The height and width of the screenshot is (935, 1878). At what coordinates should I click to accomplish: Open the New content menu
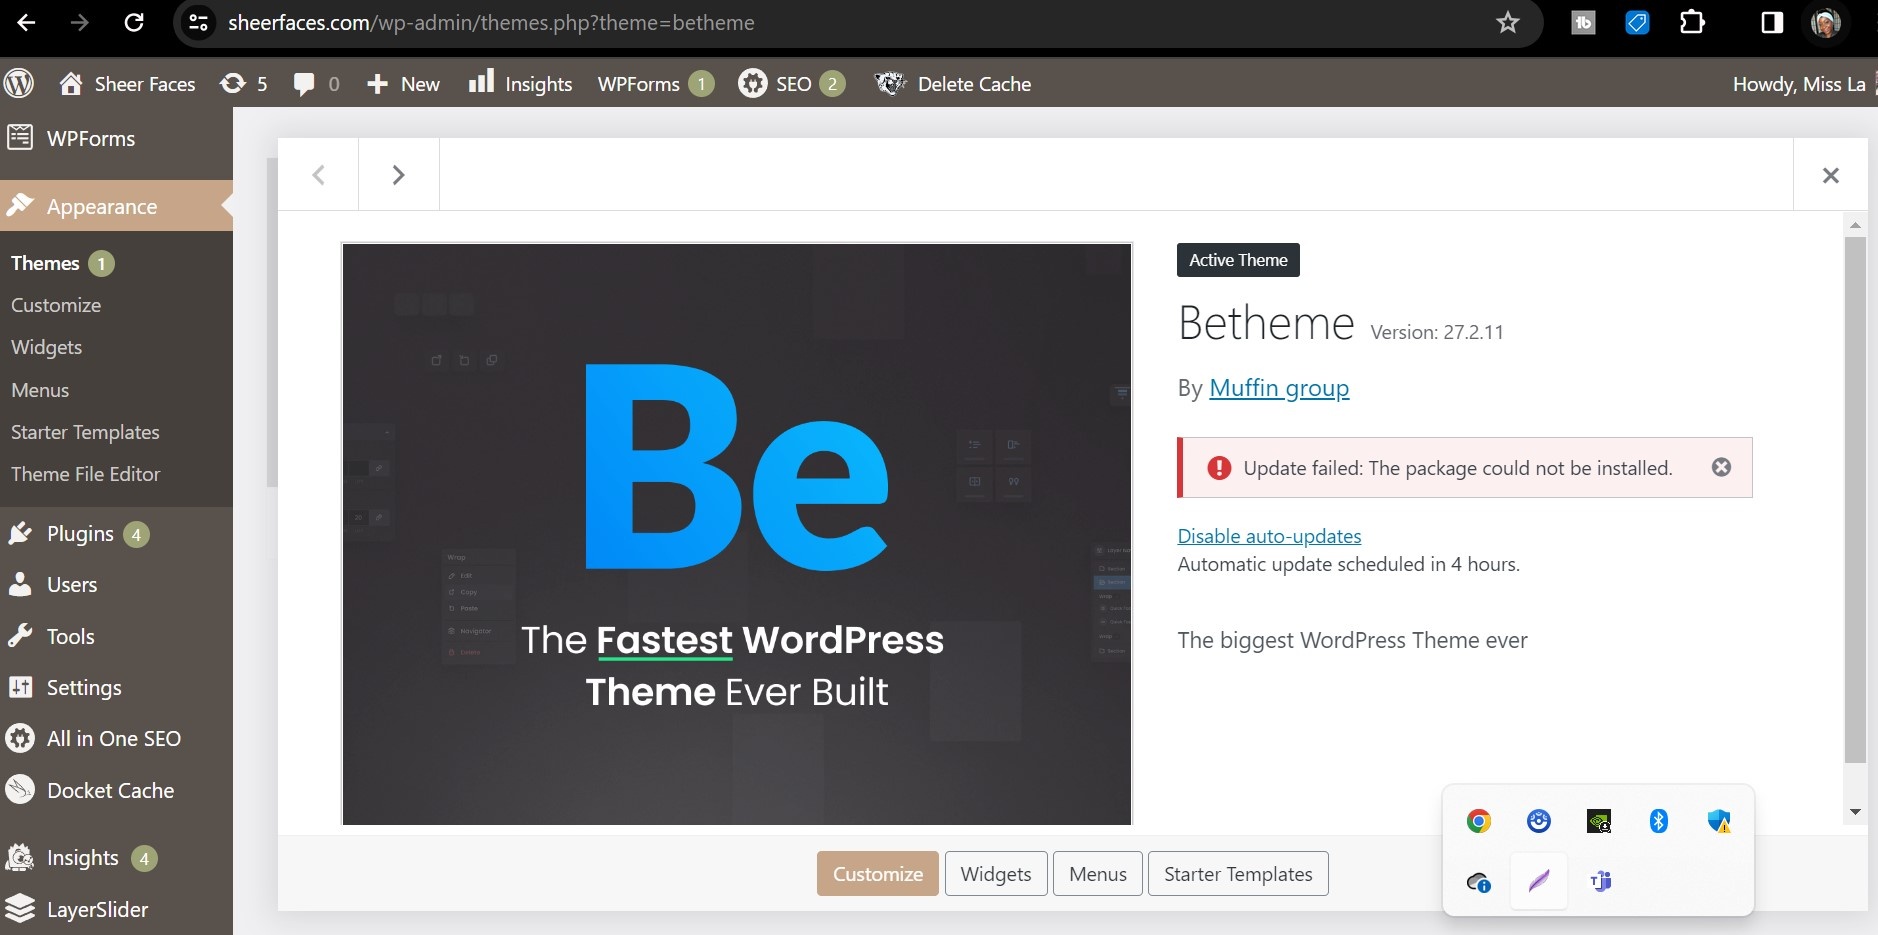click(x=403, y=84)
